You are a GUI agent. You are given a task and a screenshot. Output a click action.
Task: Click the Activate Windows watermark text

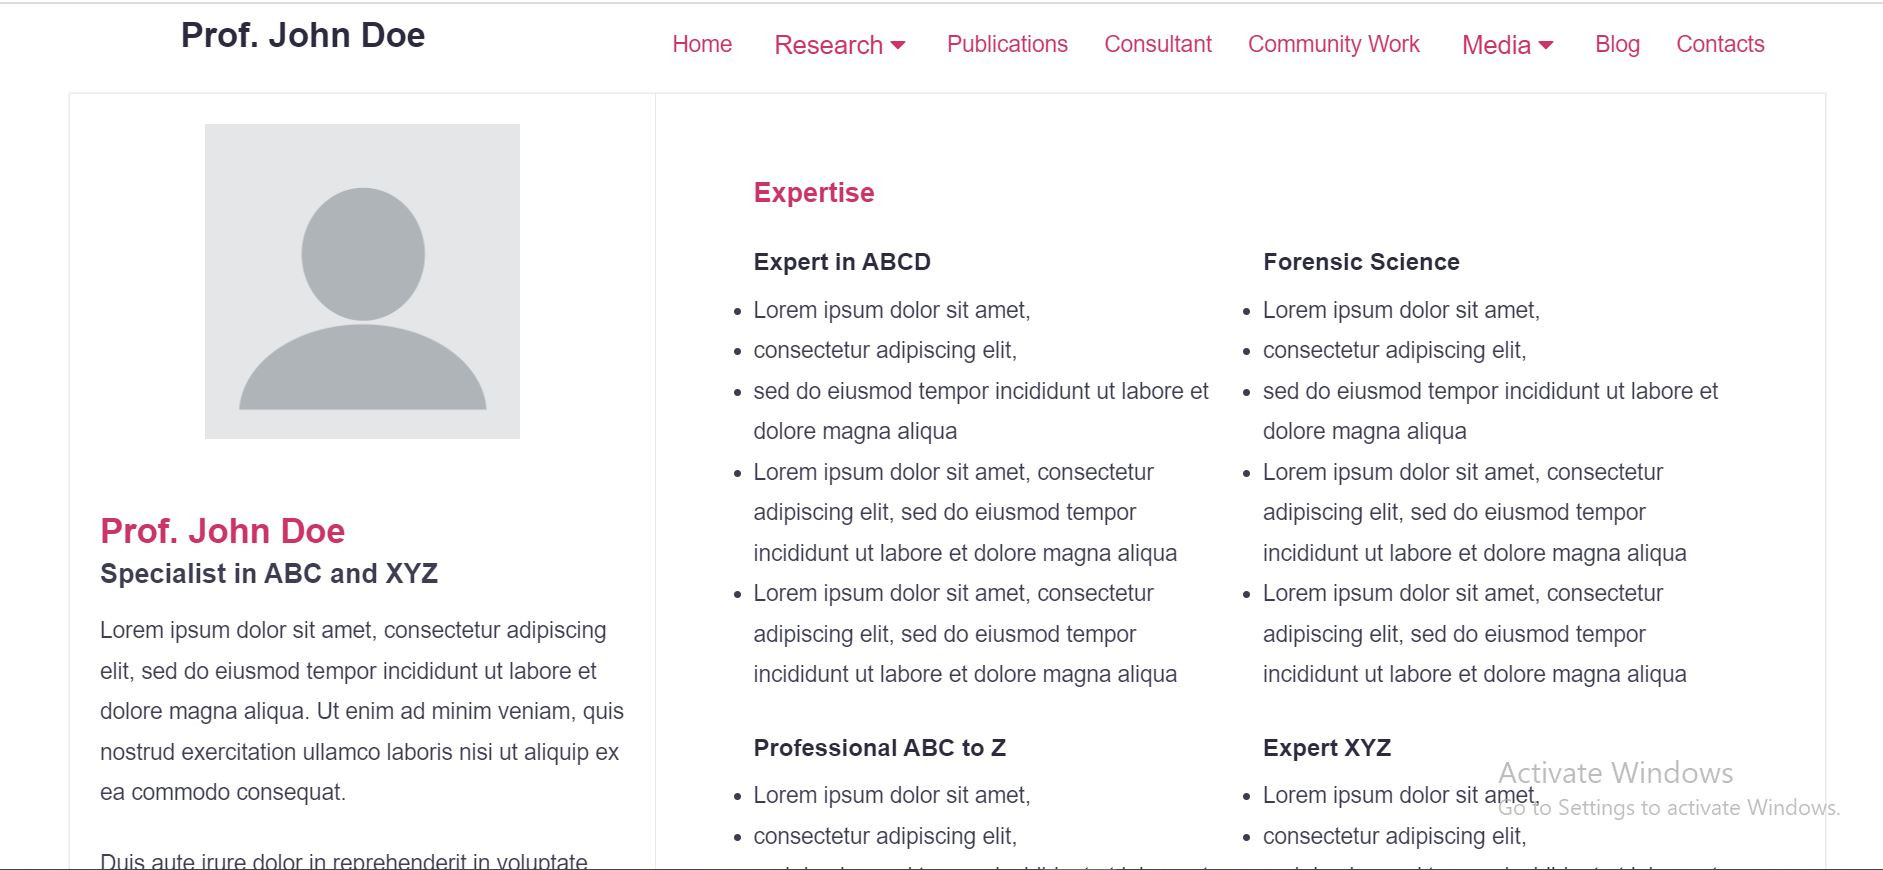click(x=1615, y=773)
